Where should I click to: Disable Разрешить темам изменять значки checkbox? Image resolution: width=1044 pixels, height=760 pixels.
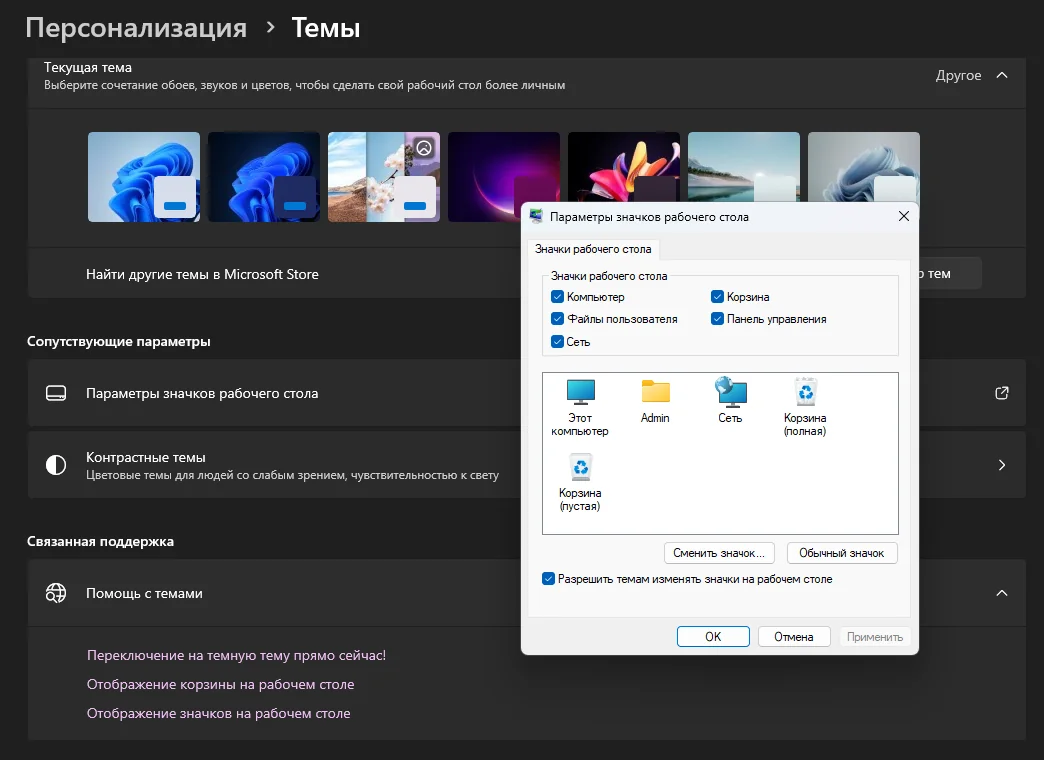(548, 579)
